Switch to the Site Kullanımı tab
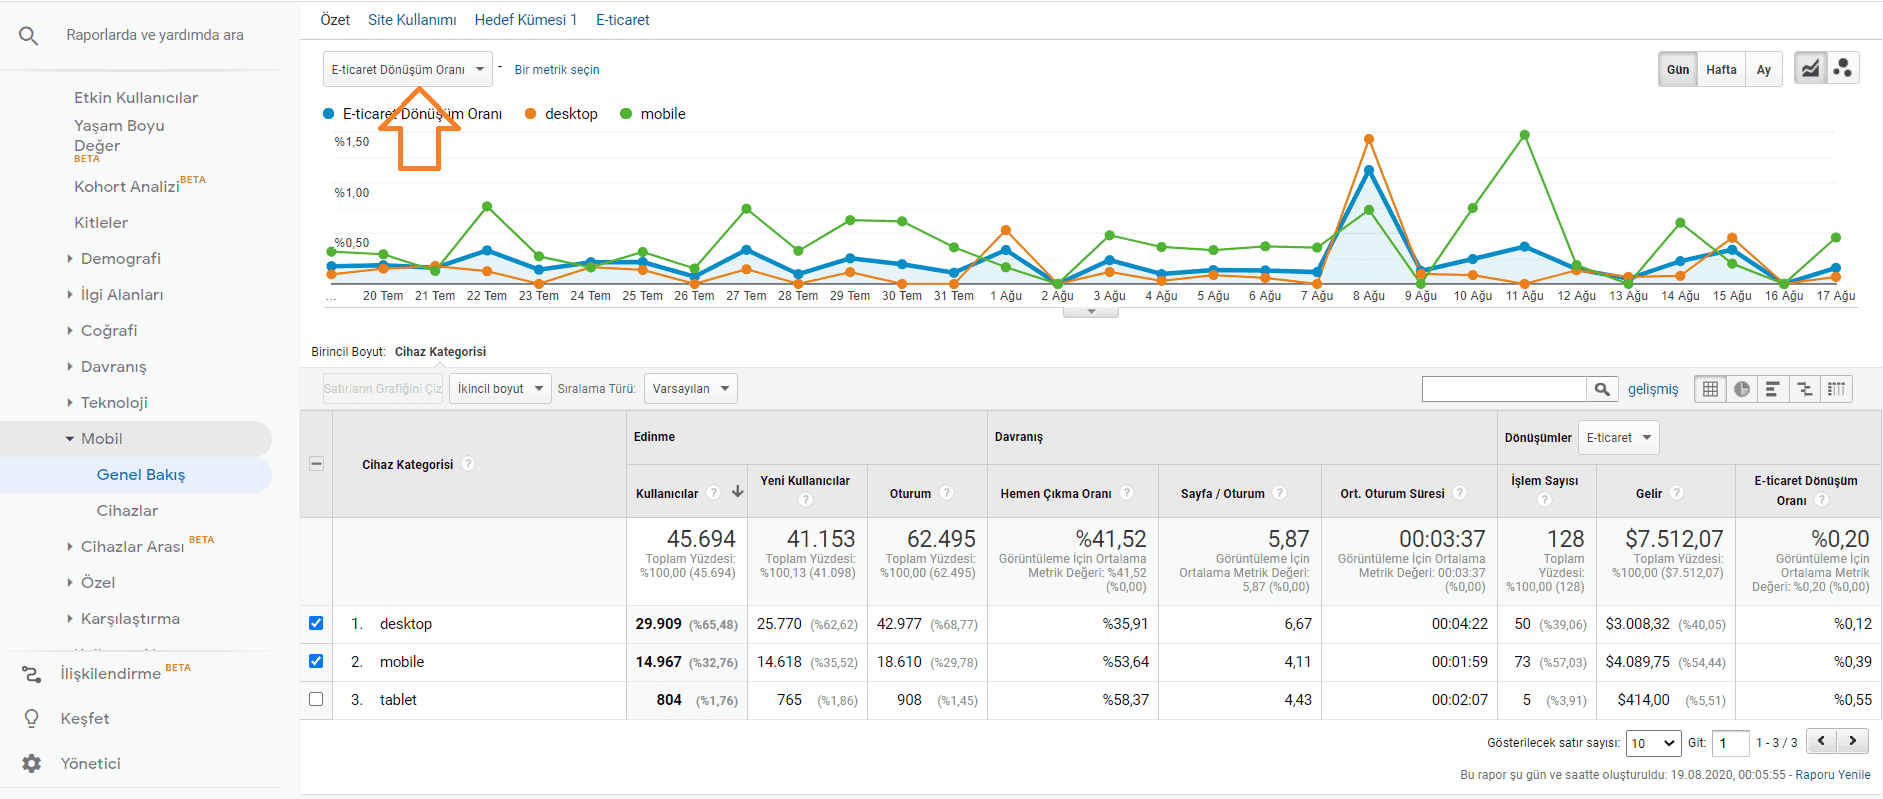 (412, 20)
